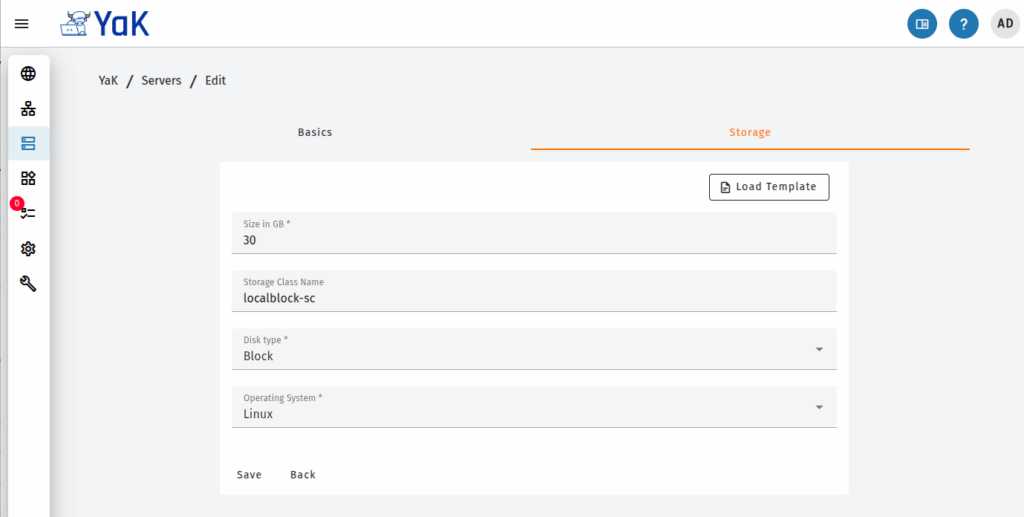Focus the Size in GB field
This screenshot has width=1024, height=517.
click(x=534, y=233)
